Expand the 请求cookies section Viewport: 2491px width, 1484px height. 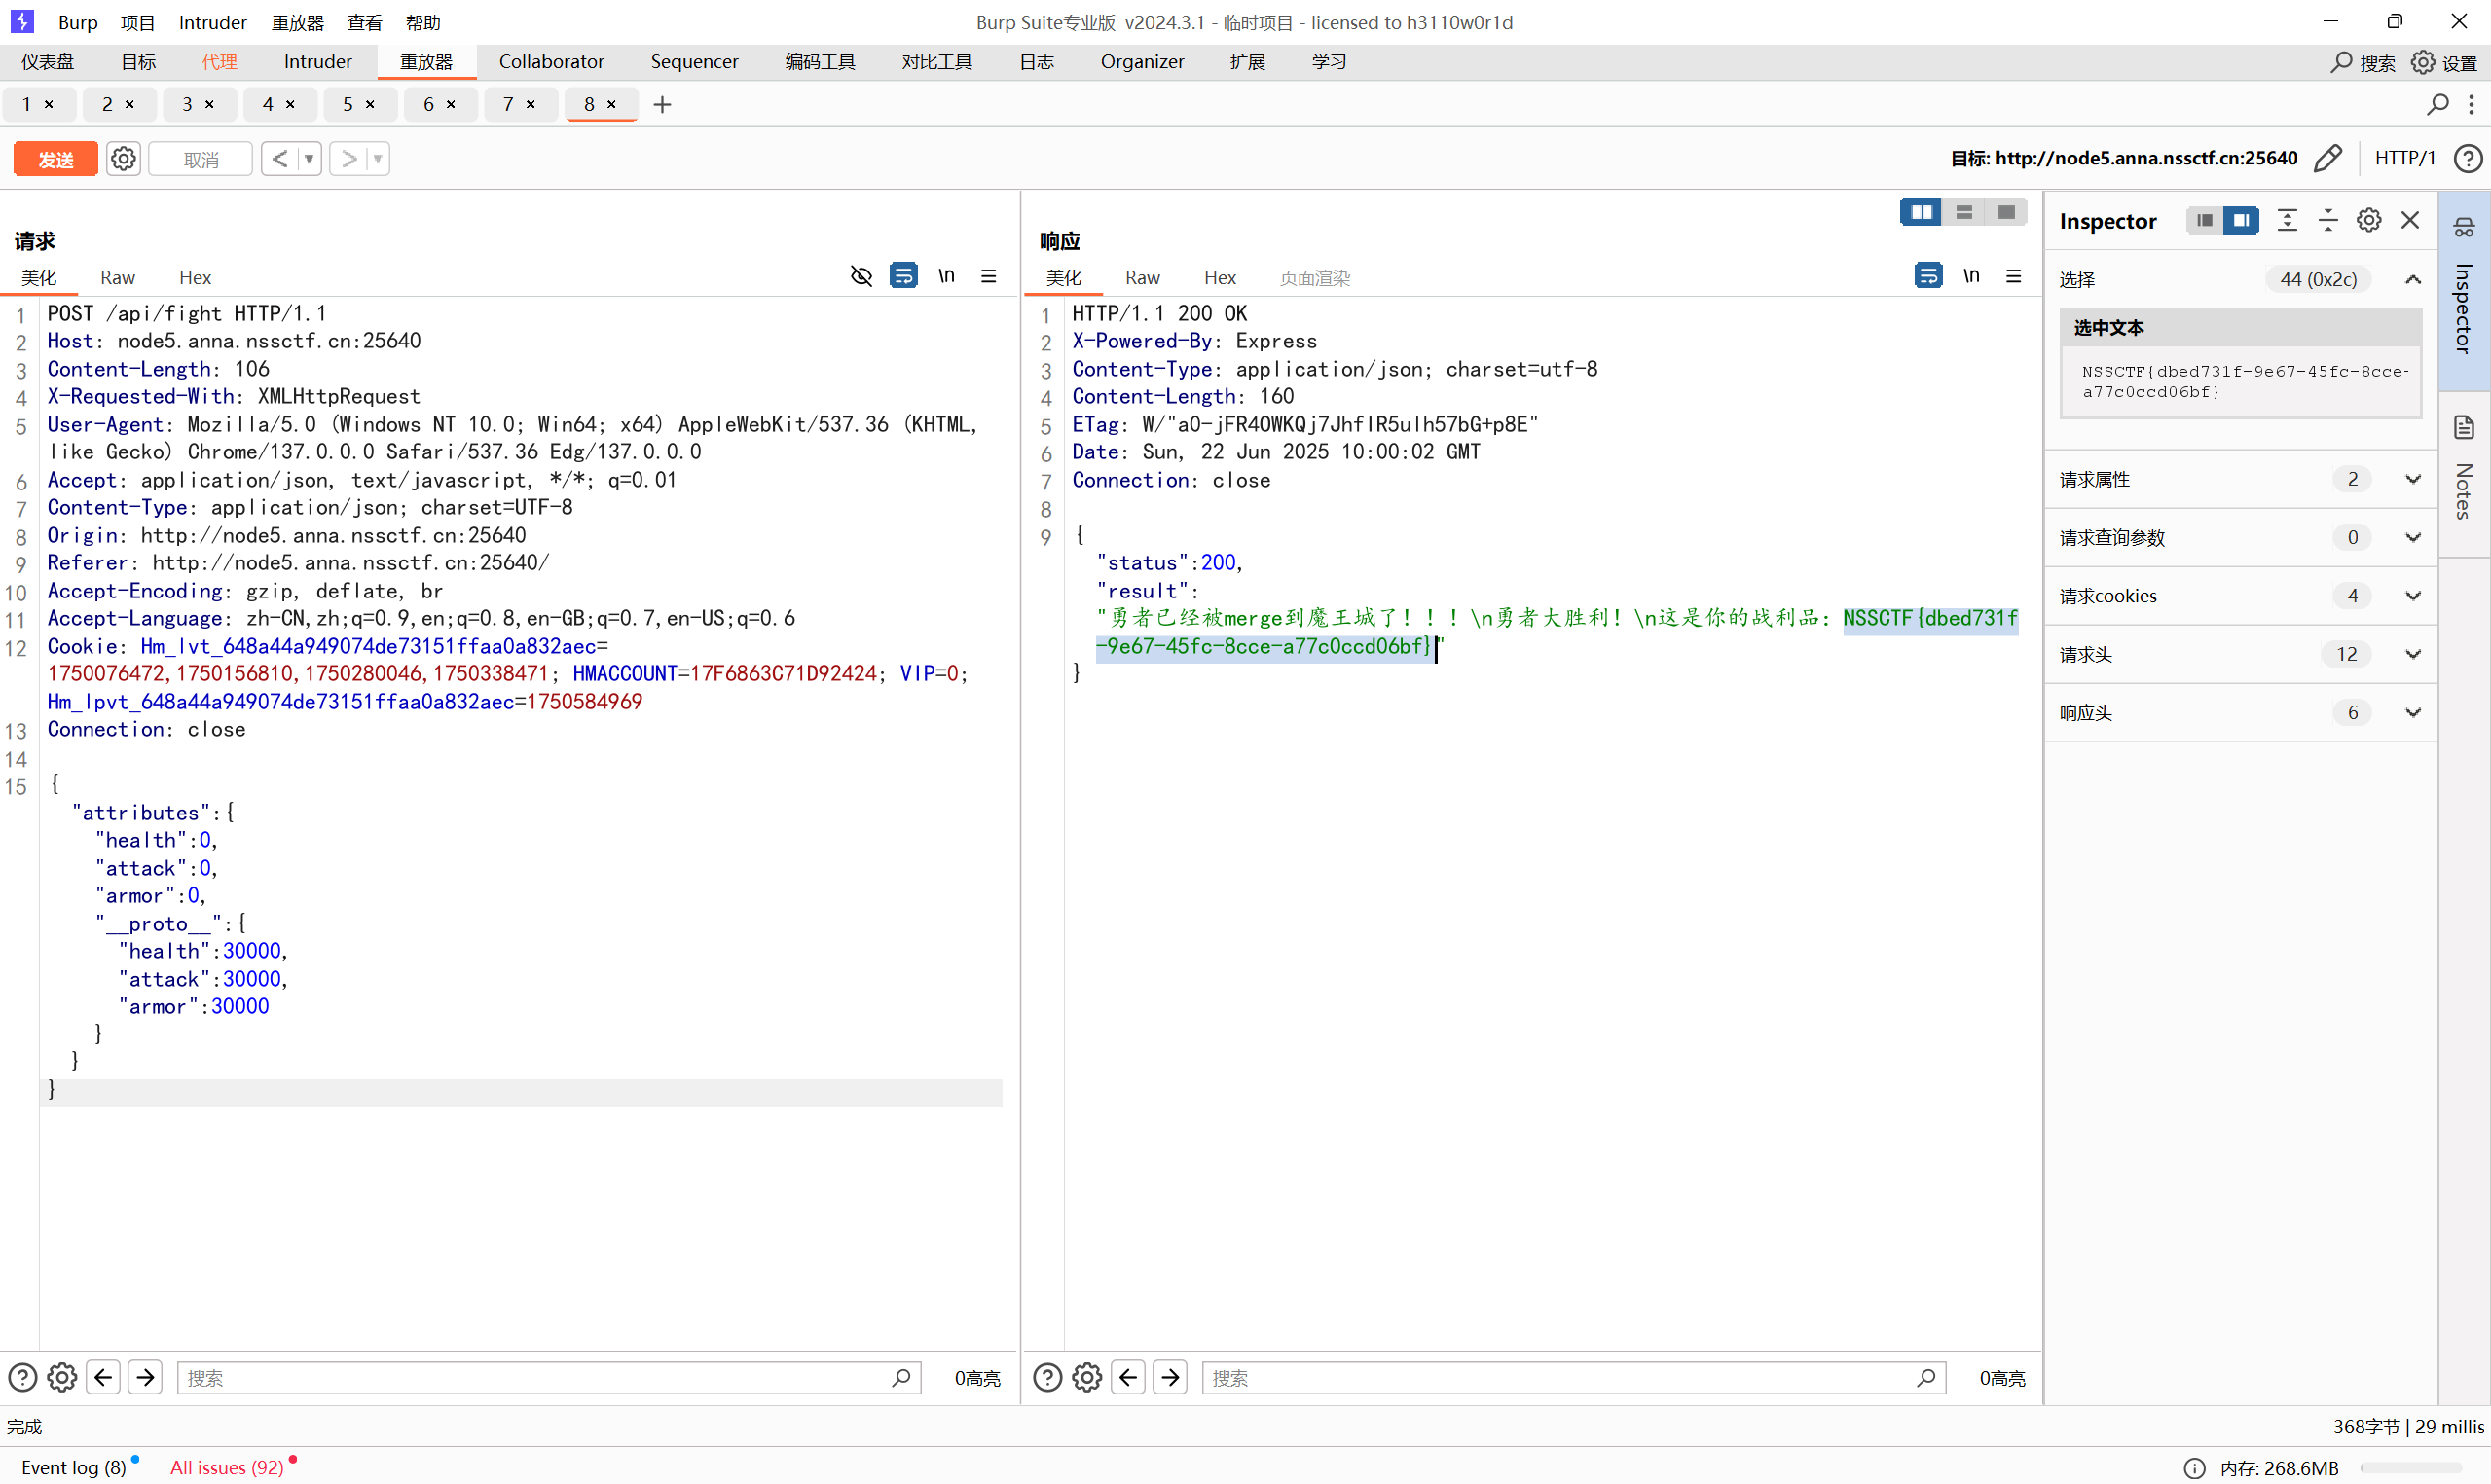coord(2413,596)
